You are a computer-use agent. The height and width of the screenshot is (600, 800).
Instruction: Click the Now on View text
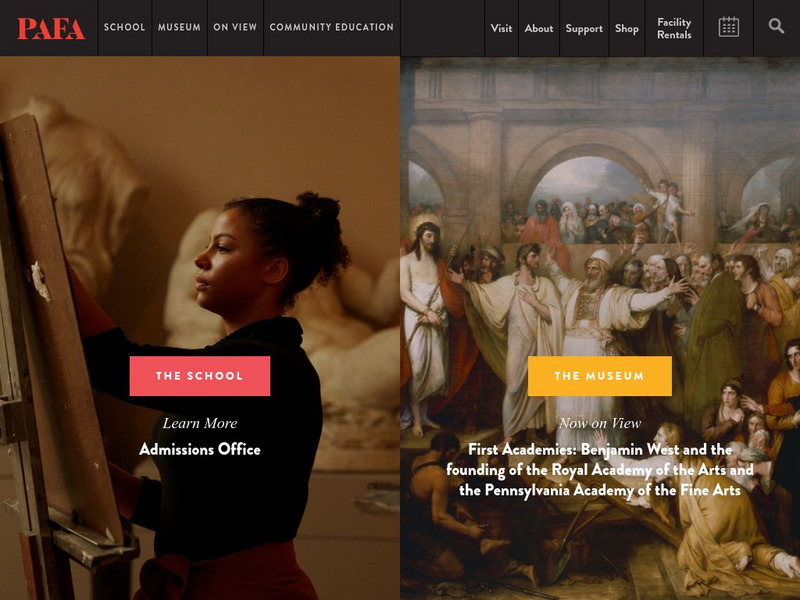599,423
